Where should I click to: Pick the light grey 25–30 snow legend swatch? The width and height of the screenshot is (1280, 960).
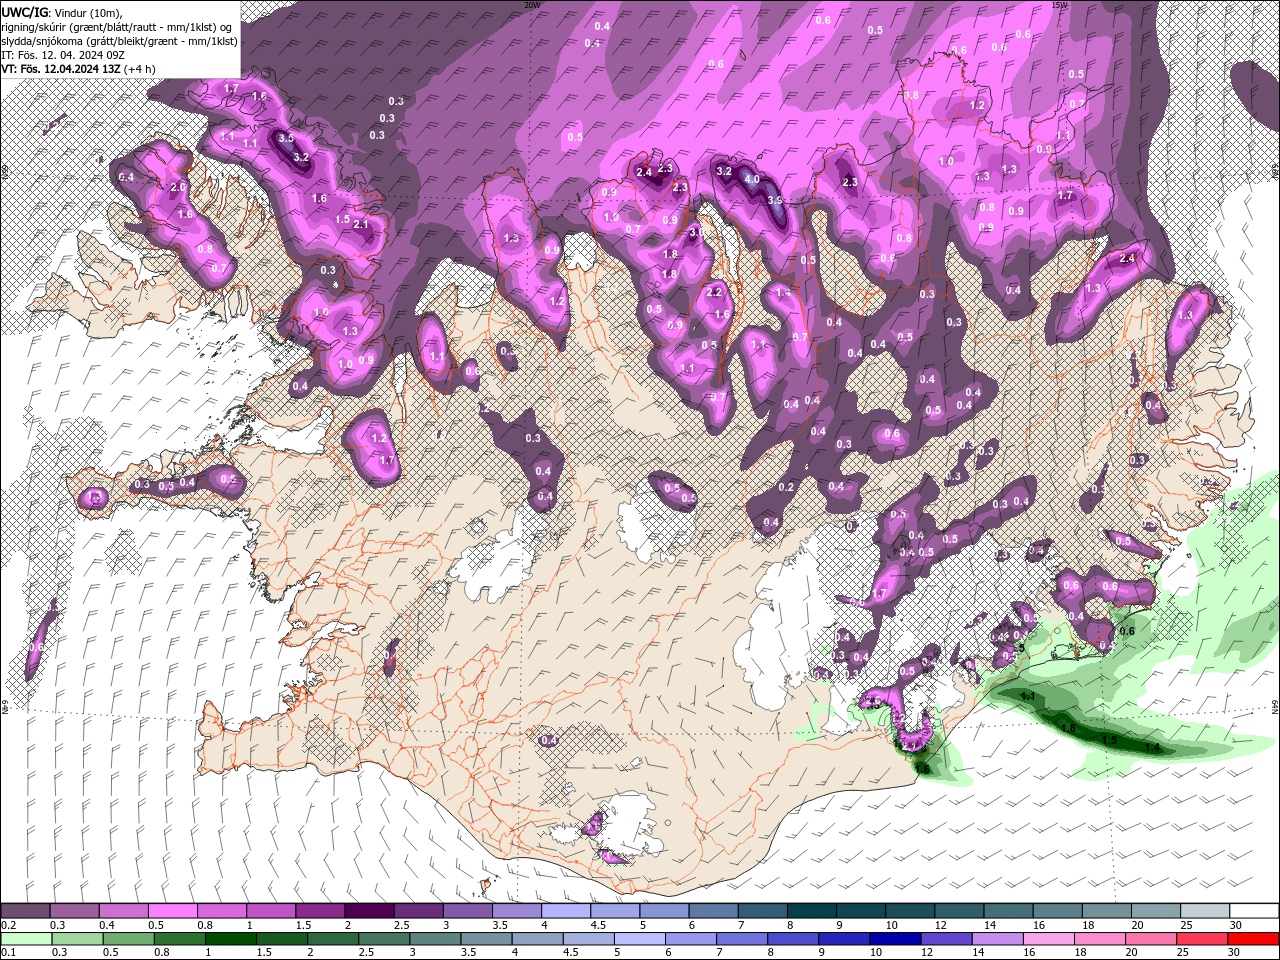click(1204, 911)
